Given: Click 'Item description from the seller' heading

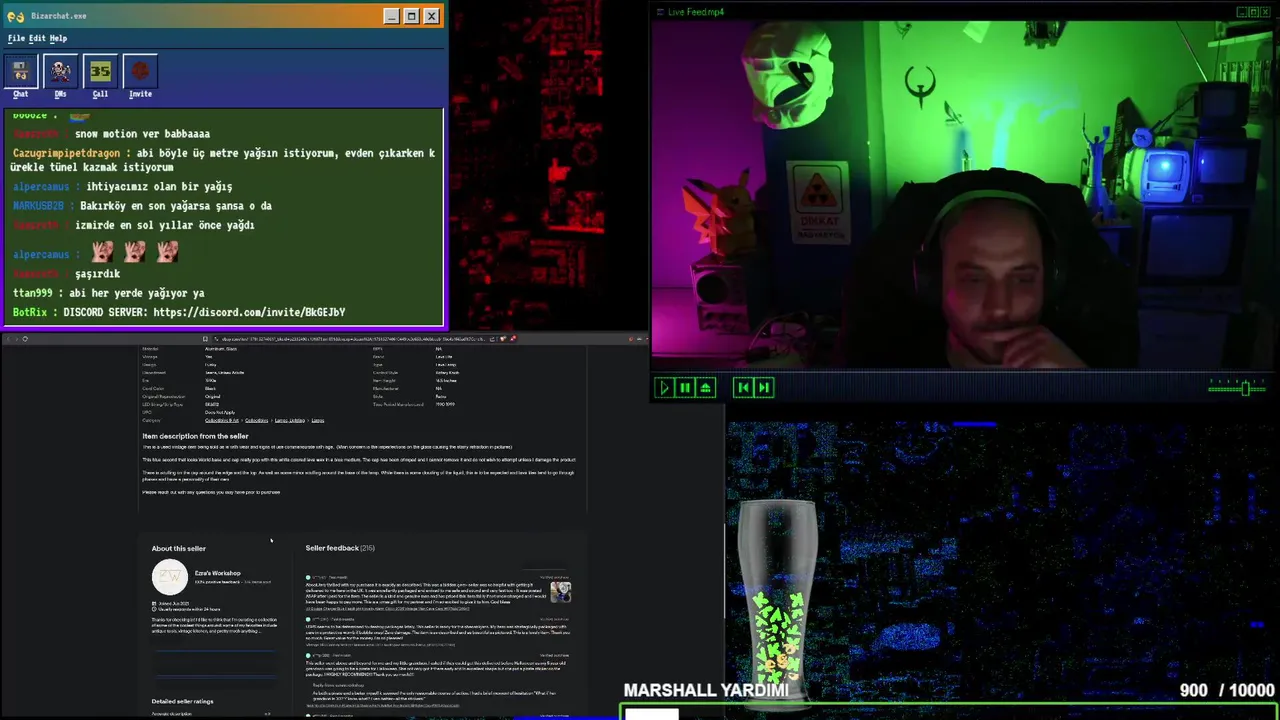Looking at the screenshot, I should click(195, 436).
